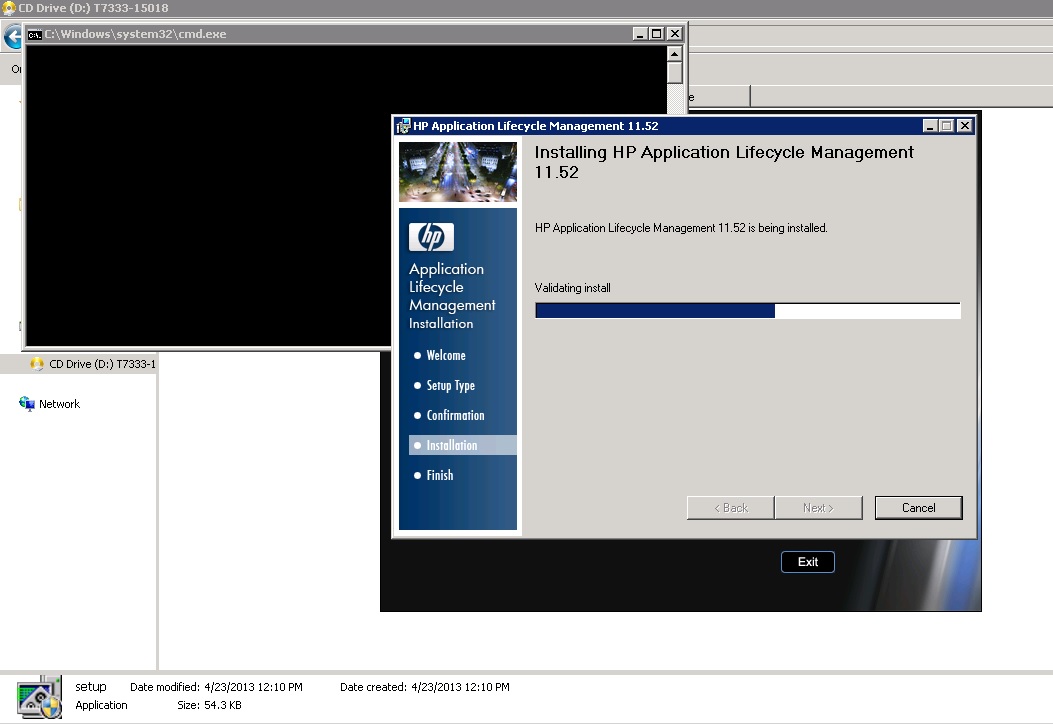Select the highlighted Installation step

click(463, 445)
